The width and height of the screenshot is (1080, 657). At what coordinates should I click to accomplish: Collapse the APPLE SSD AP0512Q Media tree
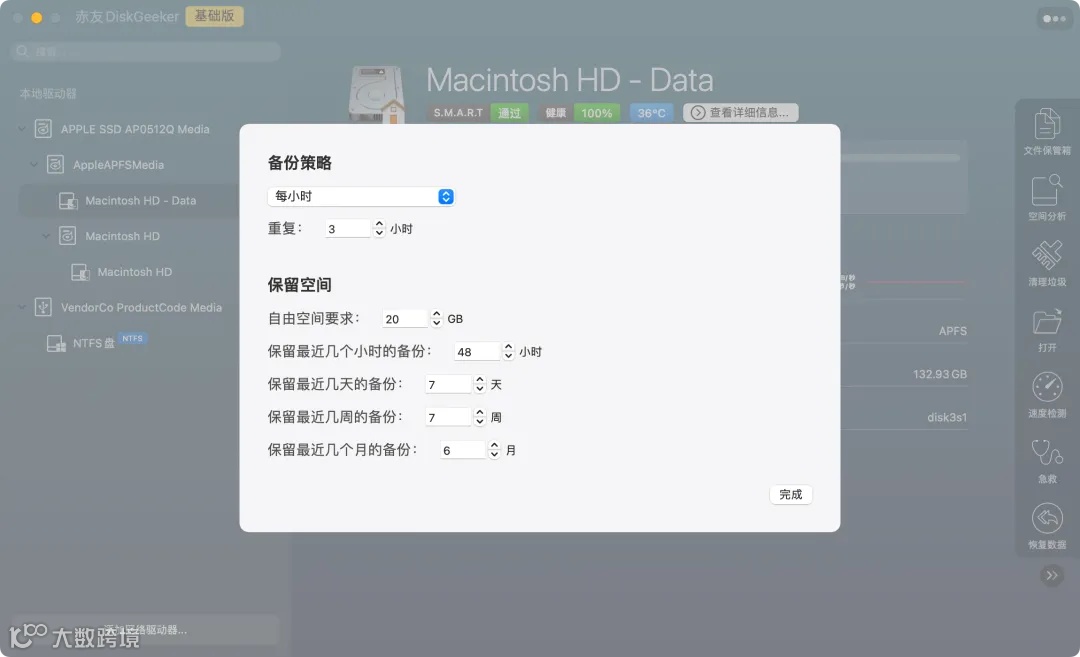(x=22, y=128)
